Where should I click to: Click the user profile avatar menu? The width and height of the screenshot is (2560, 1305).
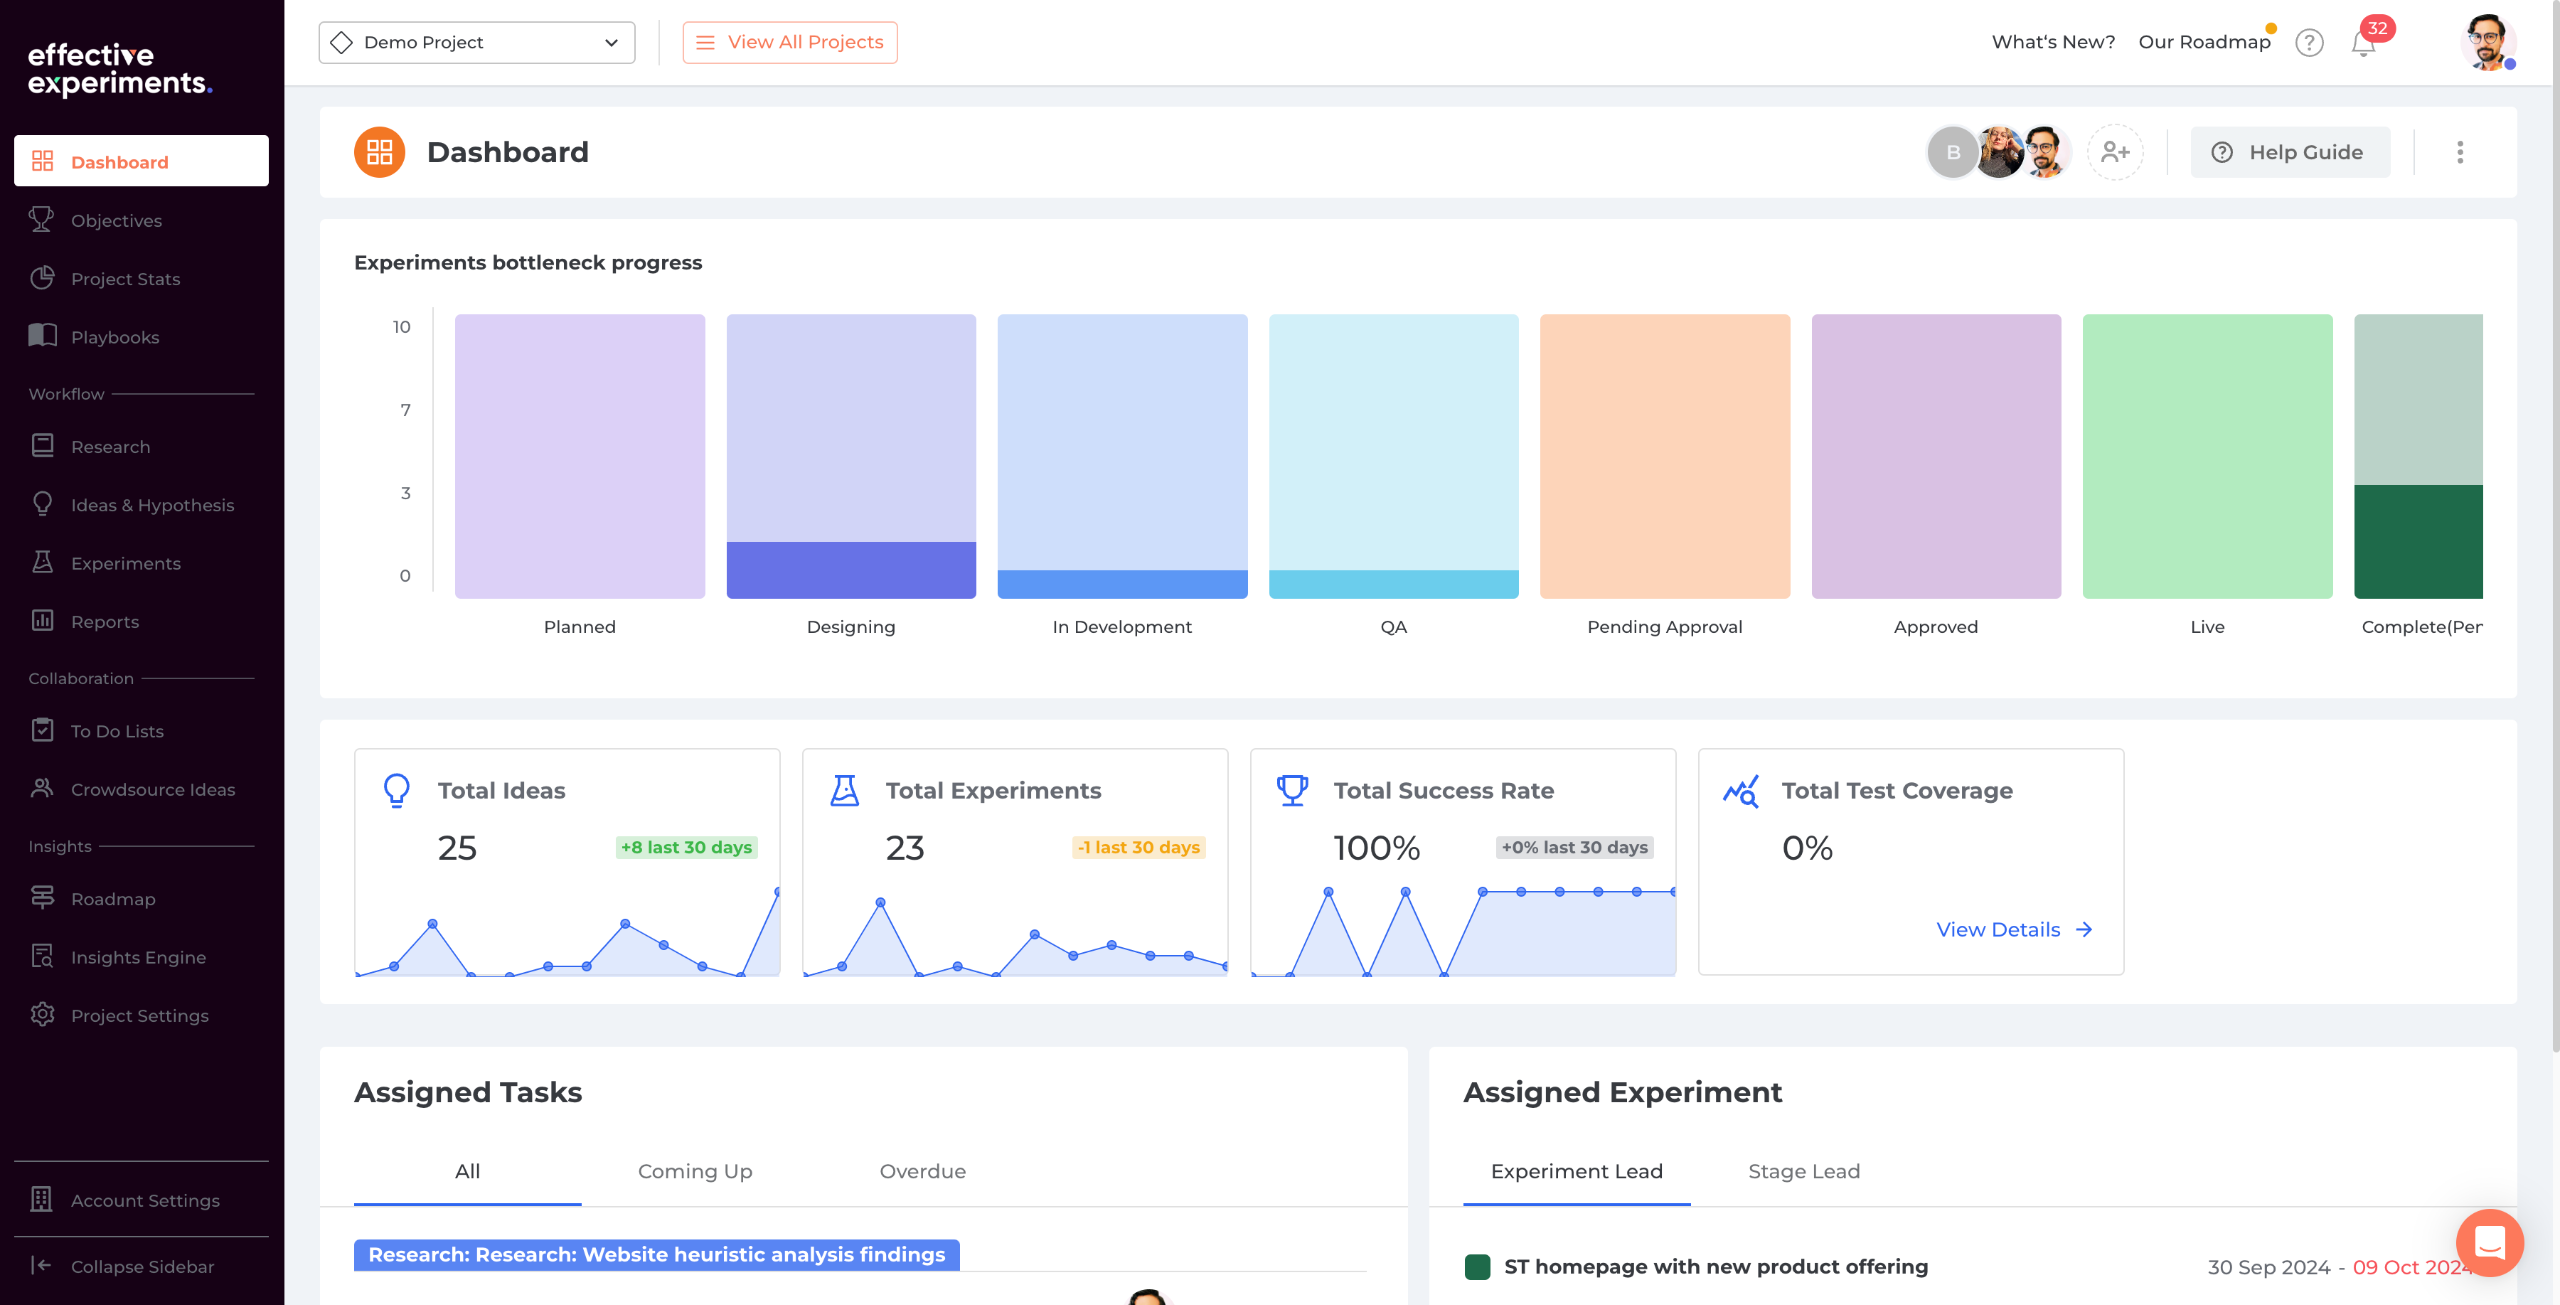[2487, 42]
